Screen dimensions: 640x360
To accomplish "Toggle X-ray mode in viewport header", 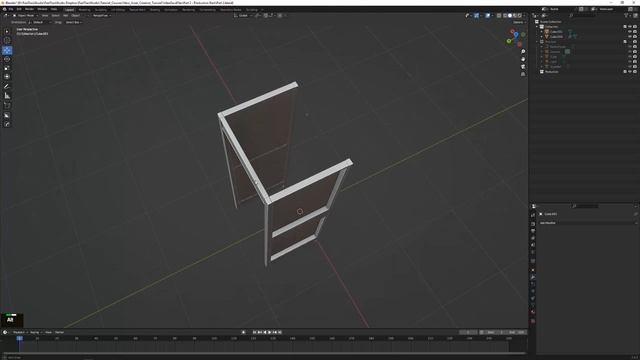I will coord(499,16).
